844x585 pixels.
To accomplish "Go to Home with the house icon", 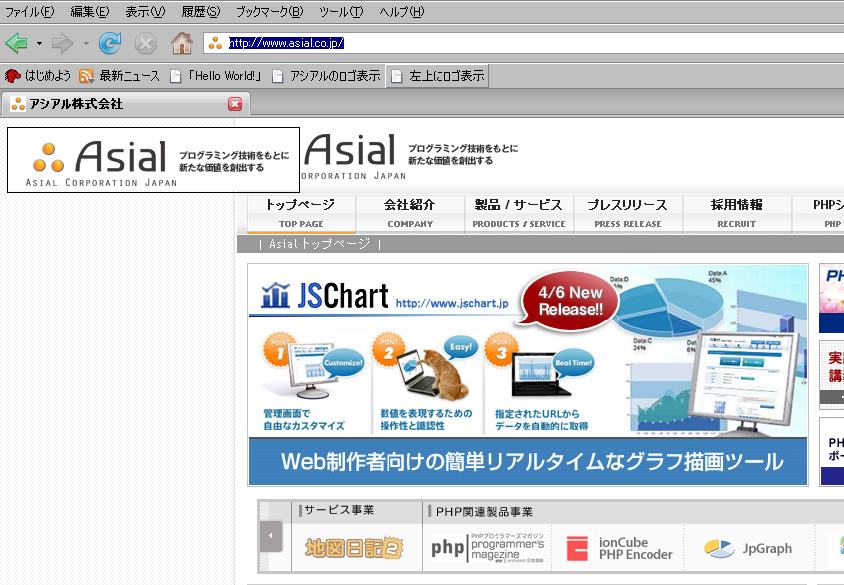I will 181,43.
